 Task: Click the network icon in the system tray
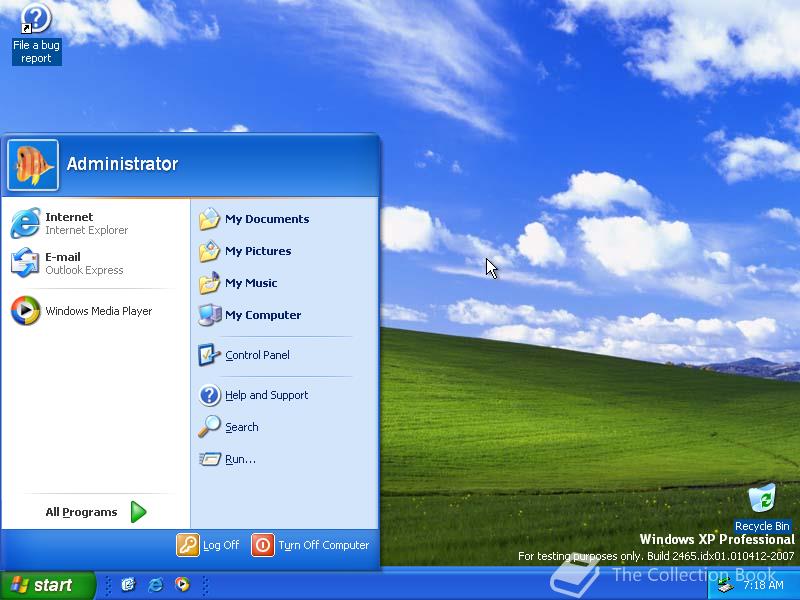tap(727, 585)
